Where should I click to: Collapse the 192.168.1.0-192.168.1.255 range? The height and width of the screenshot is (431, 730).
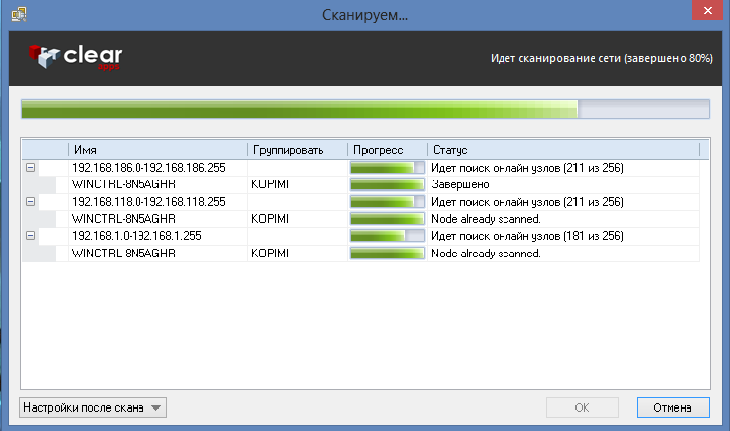click(30, 236)
